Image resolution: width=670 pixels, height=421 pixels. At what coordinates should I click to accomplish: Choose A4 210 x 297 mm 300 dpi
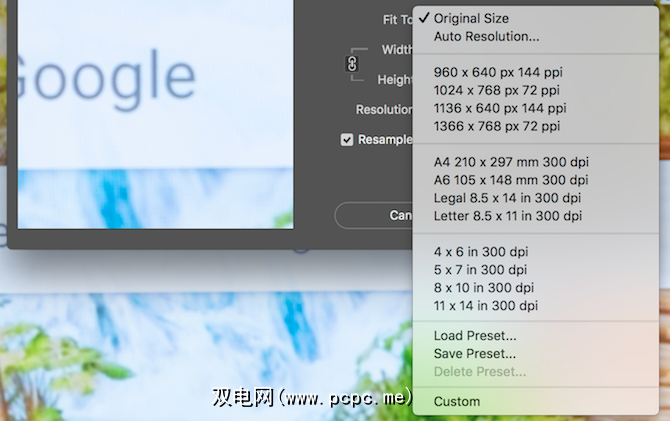[x=535, y=162]
